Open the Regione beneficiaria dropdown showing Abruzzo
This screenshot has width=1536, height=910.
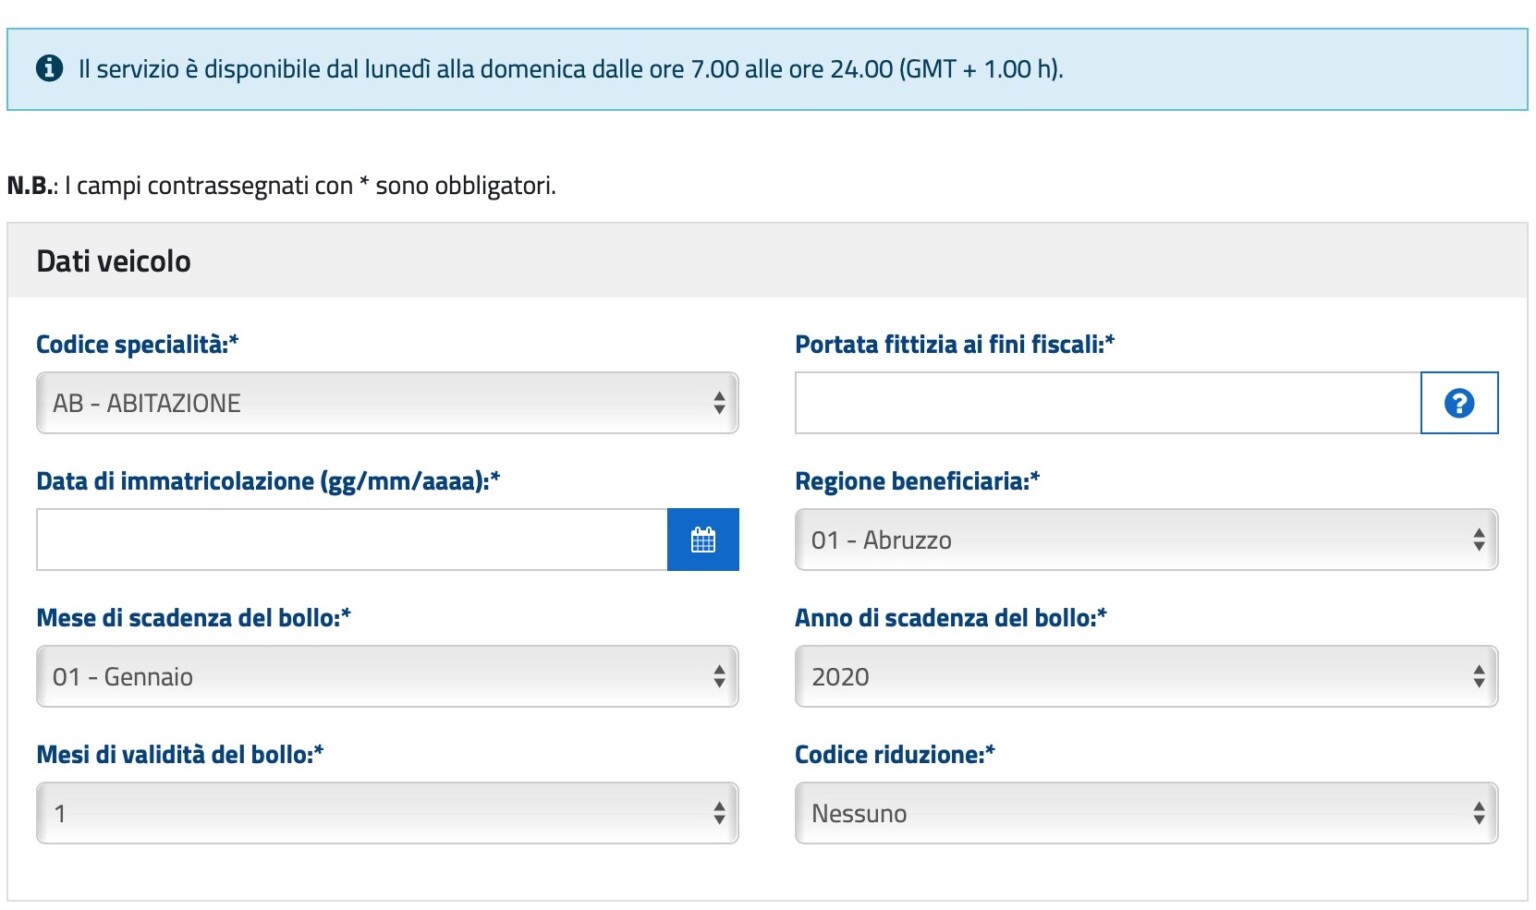tap(1145, 540)
